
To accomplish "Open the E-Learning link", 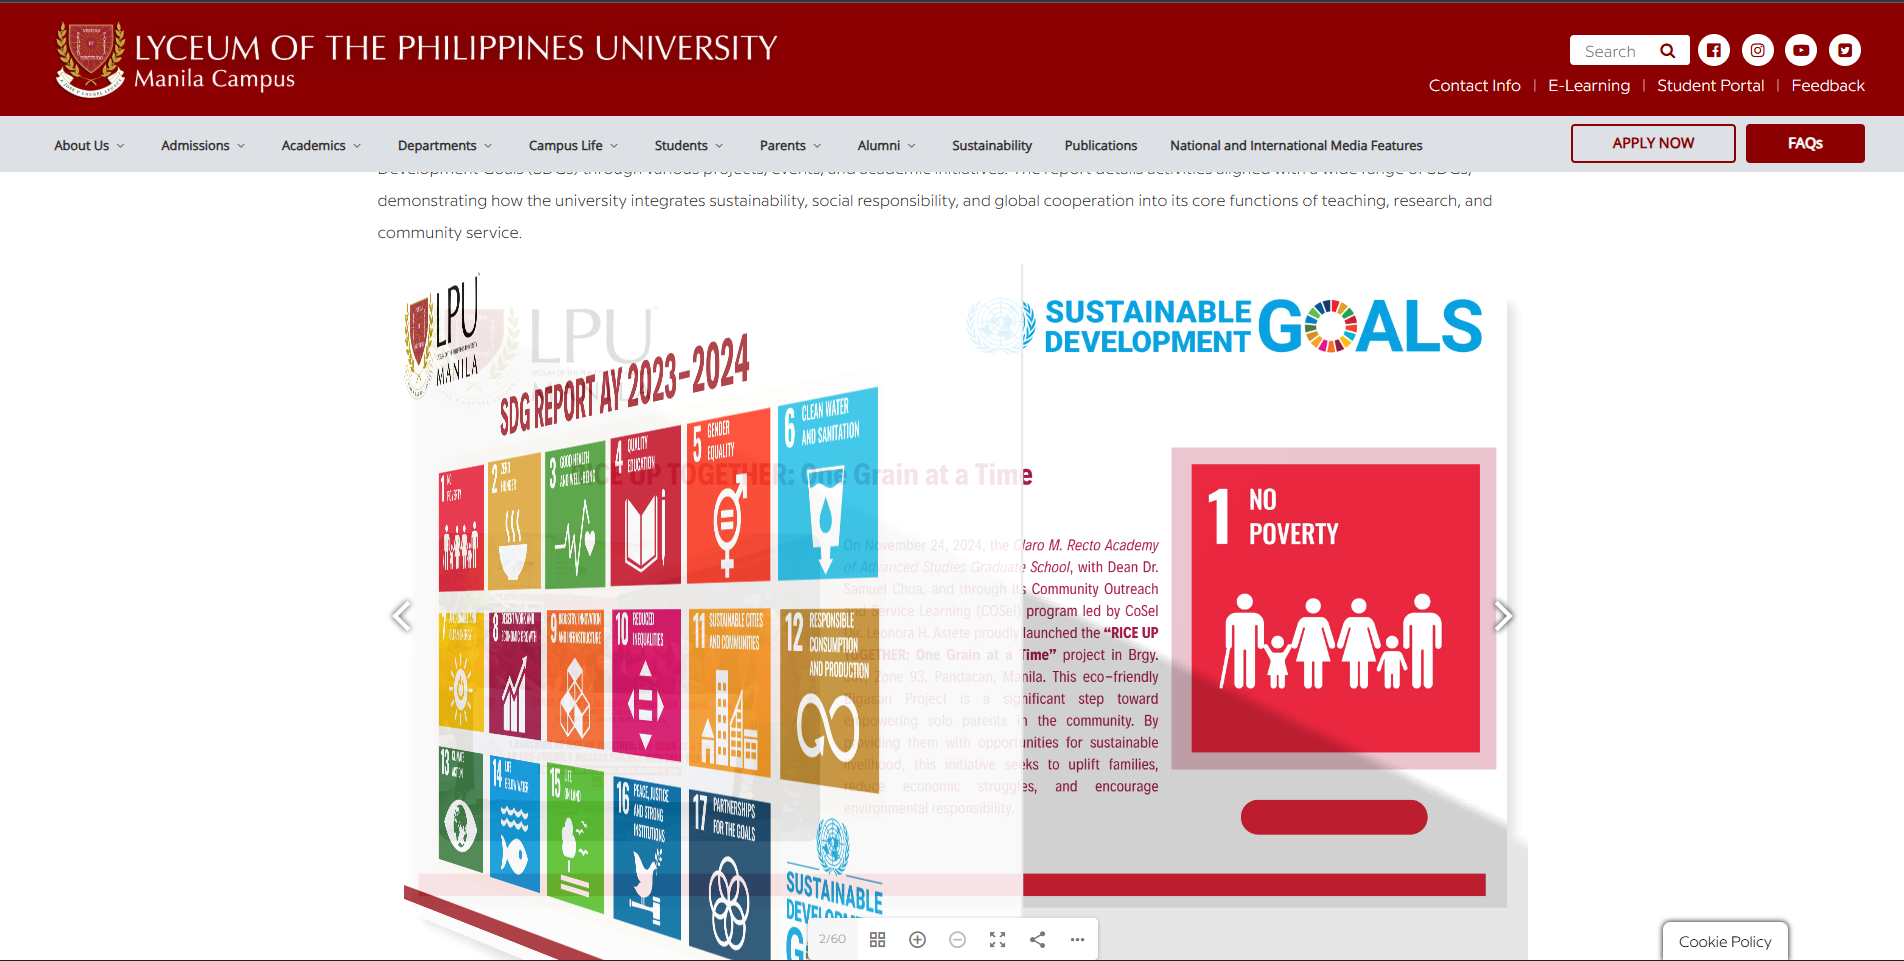I will [1589, 86].
